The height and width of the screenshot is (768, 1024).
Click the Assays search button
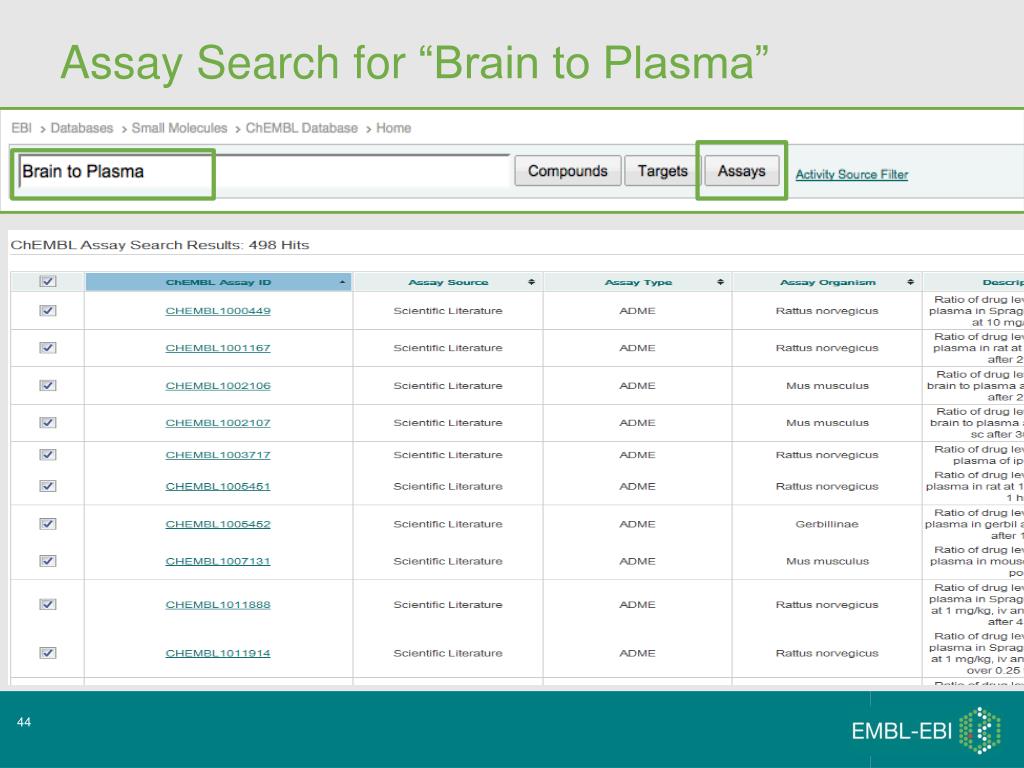(x=741, y=171)
